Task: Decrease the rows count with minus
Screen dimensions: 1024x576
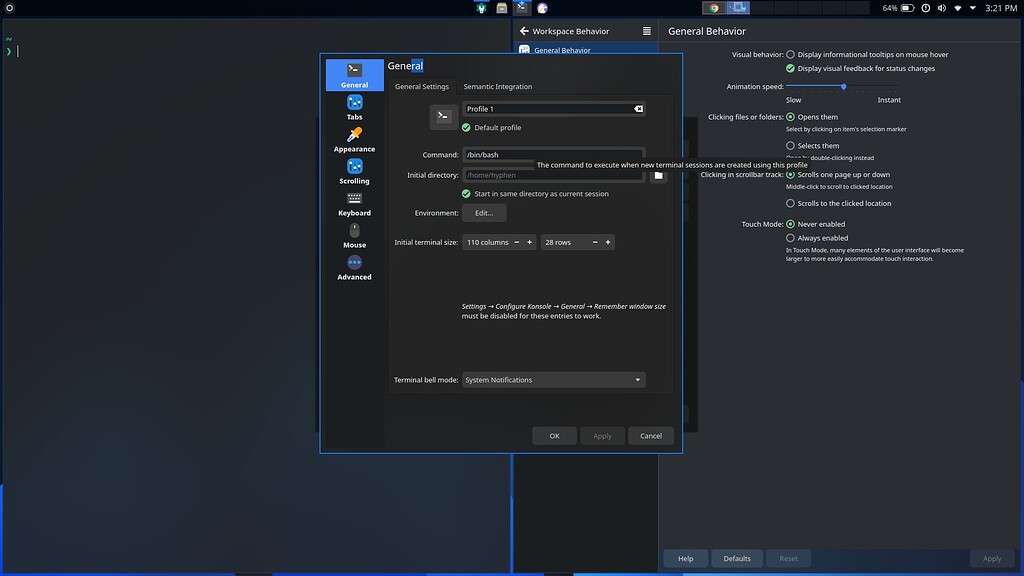Action: click(x=594, y=242)
